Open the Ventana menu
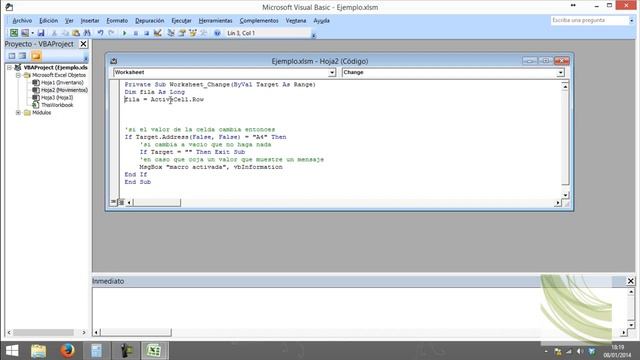This screenshot has width=640, height=360. pos(296,20)
